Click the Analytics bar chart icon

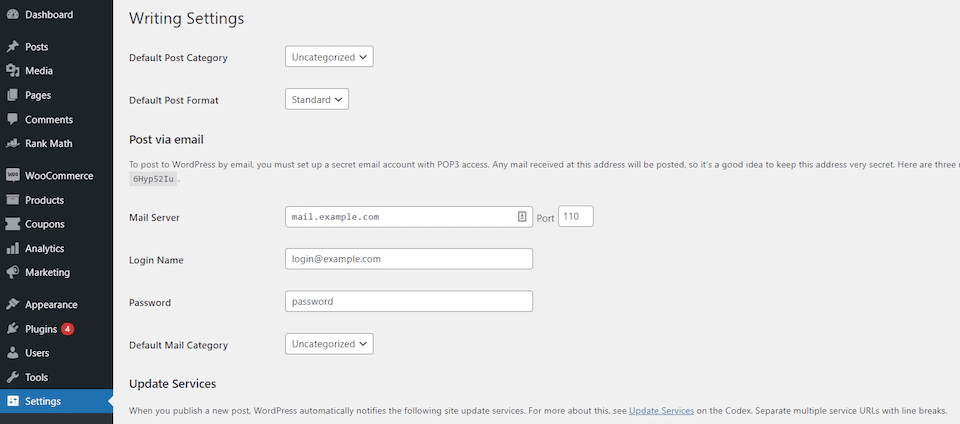pos(12,249)
